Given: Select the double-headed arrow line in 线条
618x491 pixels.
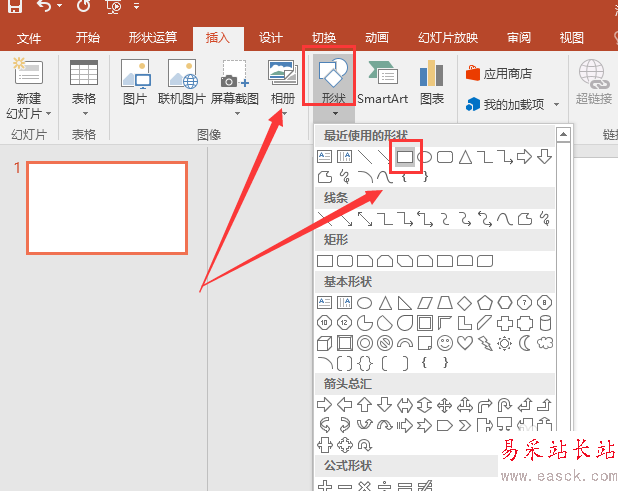Looking at the screenshot, I should tap(365, 219).
